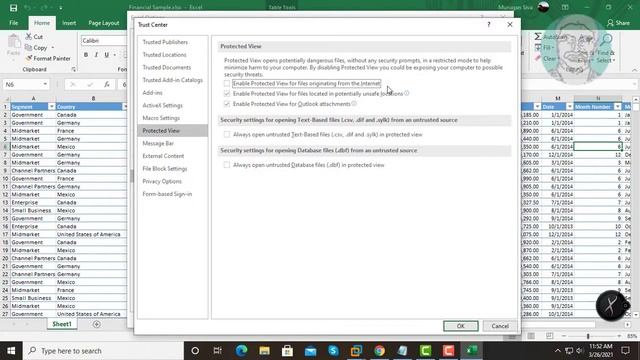Uncheck Protected View for Outlook attachments
Image resolution: width=640 pixels, height=360 pixels.
click(227, 104)
